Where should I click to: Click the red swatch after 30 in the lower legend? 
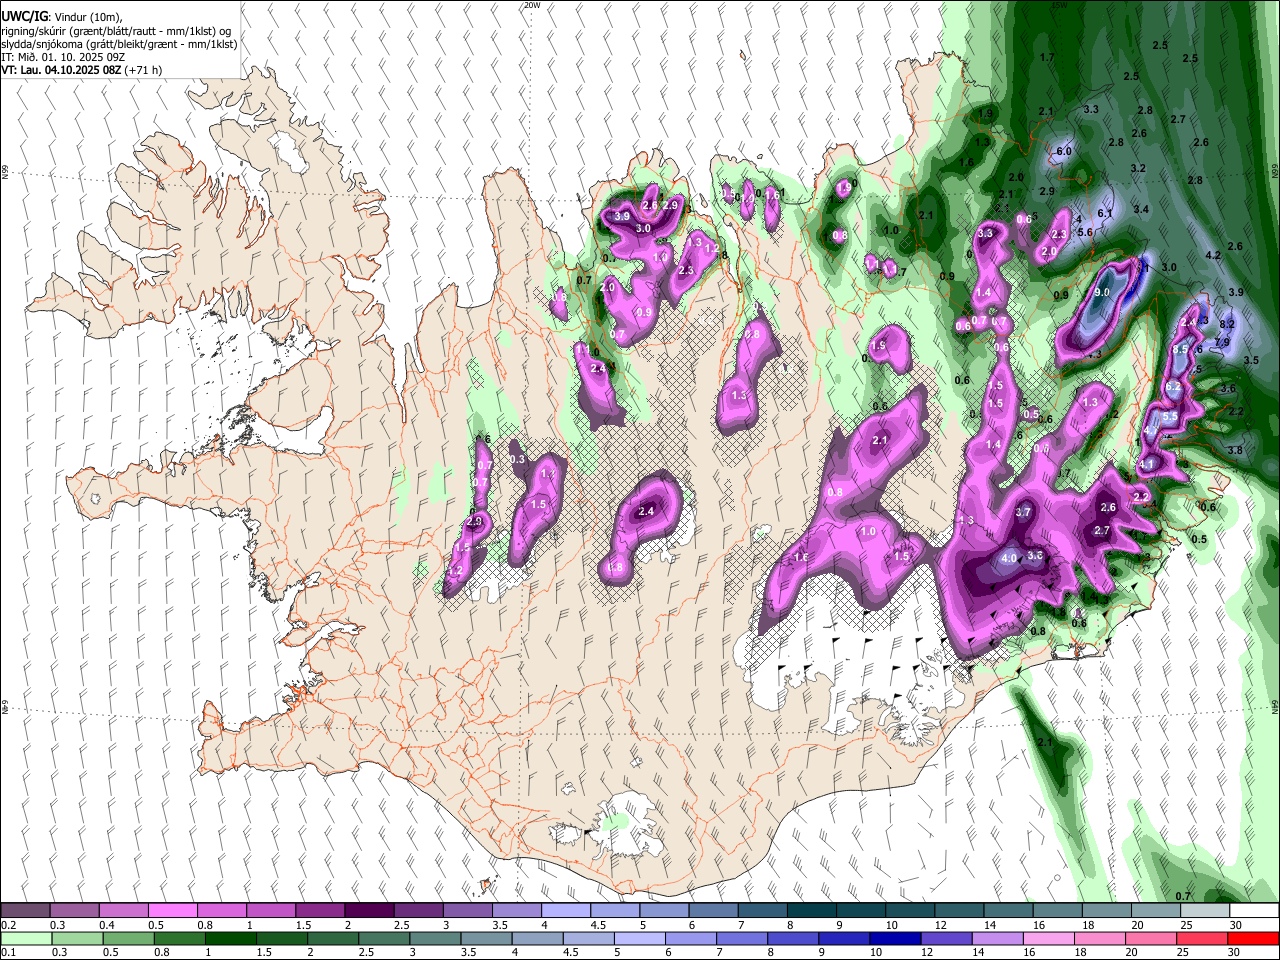point(1253,938)
